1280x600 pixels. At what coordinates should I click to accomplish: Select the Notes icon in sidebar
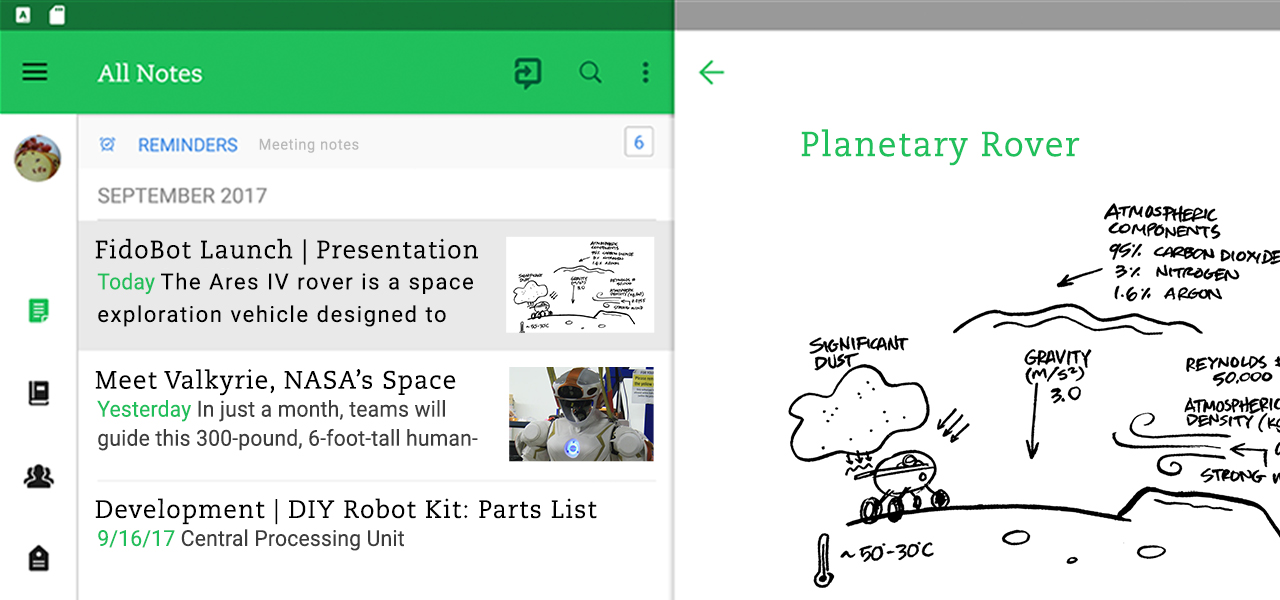pos(38,311)
